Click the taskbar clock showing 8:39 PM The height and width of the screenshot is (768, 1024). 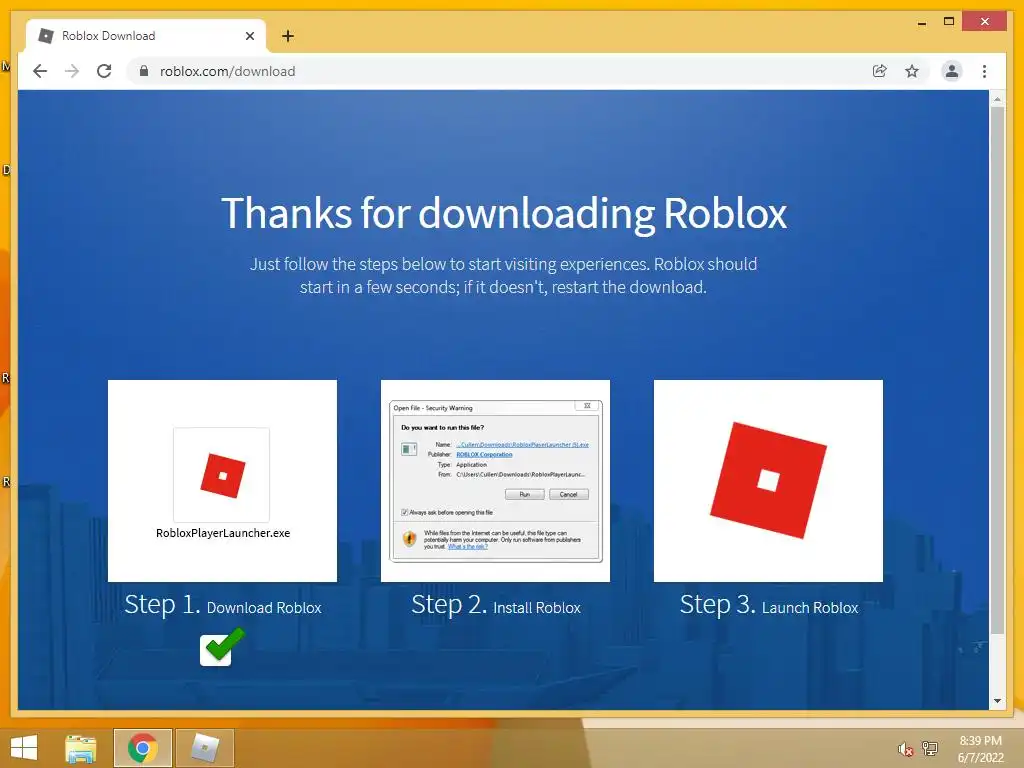tap(980, 749)
